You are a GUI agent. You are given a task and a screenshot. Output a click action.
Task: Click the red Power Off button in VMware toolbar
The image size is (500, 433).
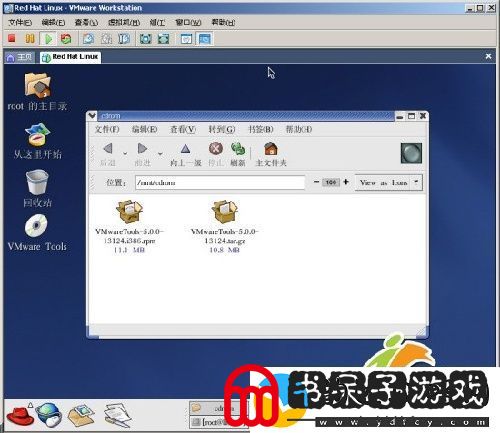(12, 39)
